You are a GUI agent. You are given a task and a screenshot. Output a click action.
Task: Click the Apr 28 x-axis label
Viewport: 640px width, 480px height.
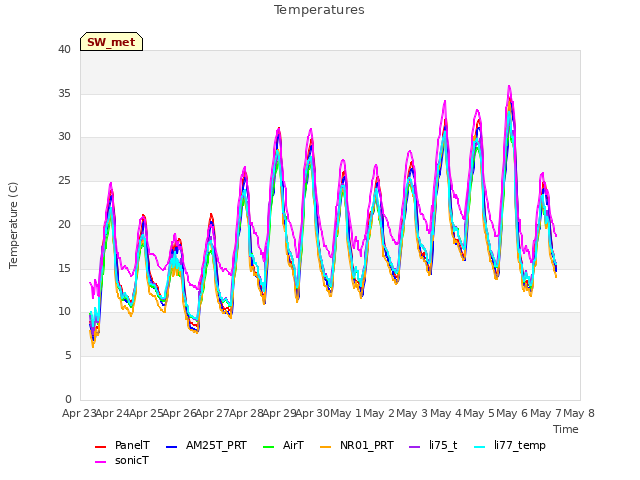point(246,413)
